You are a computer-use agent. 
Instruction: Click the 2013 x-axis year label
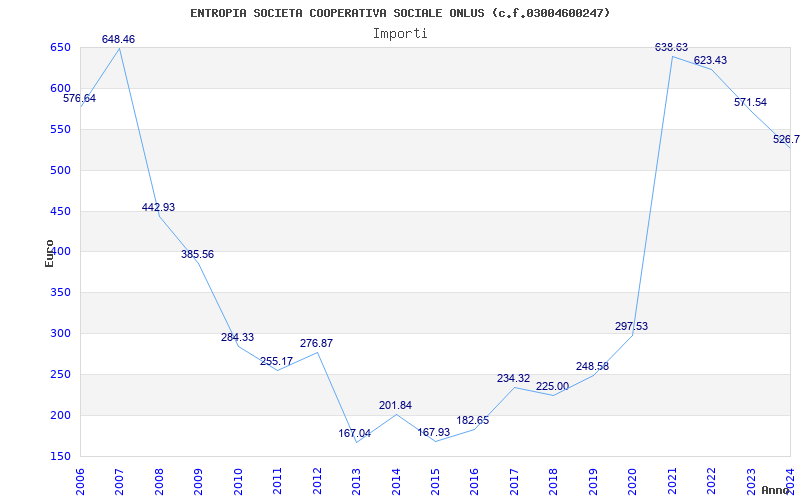point(356,480)
